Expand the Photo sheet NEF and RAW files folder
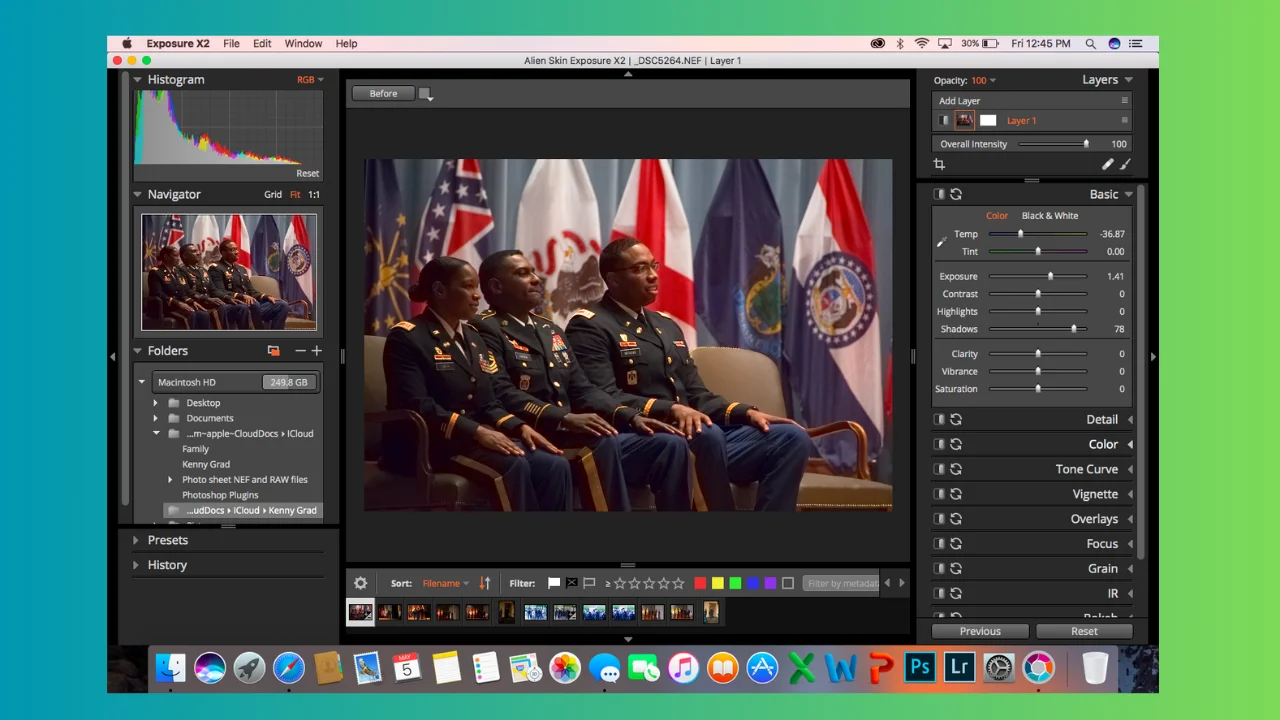 coord(170,480)
